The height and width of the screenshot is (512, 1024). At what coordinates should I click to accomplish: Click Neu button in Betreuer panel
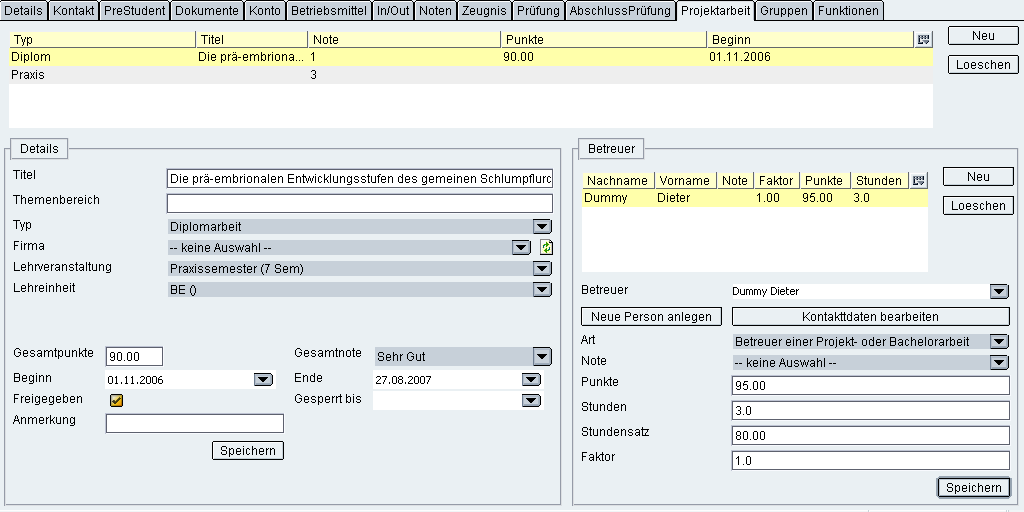[x=977, y=177]
